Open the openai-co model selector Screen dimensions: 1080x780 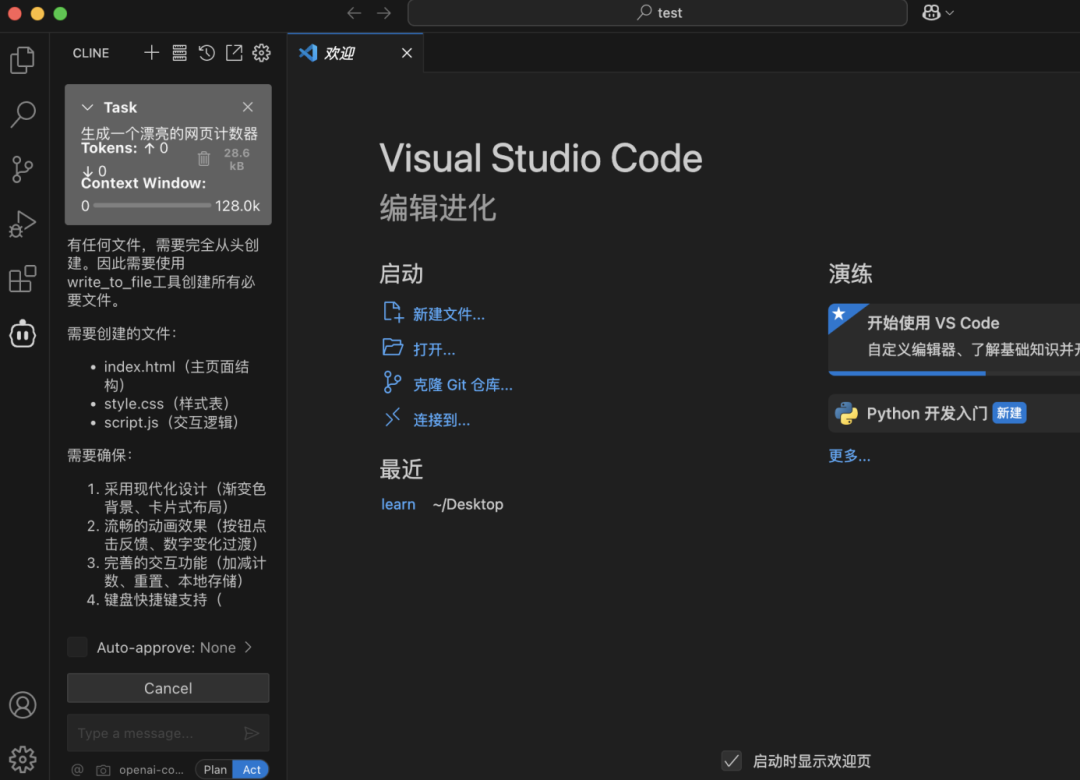tap(150, 769)
